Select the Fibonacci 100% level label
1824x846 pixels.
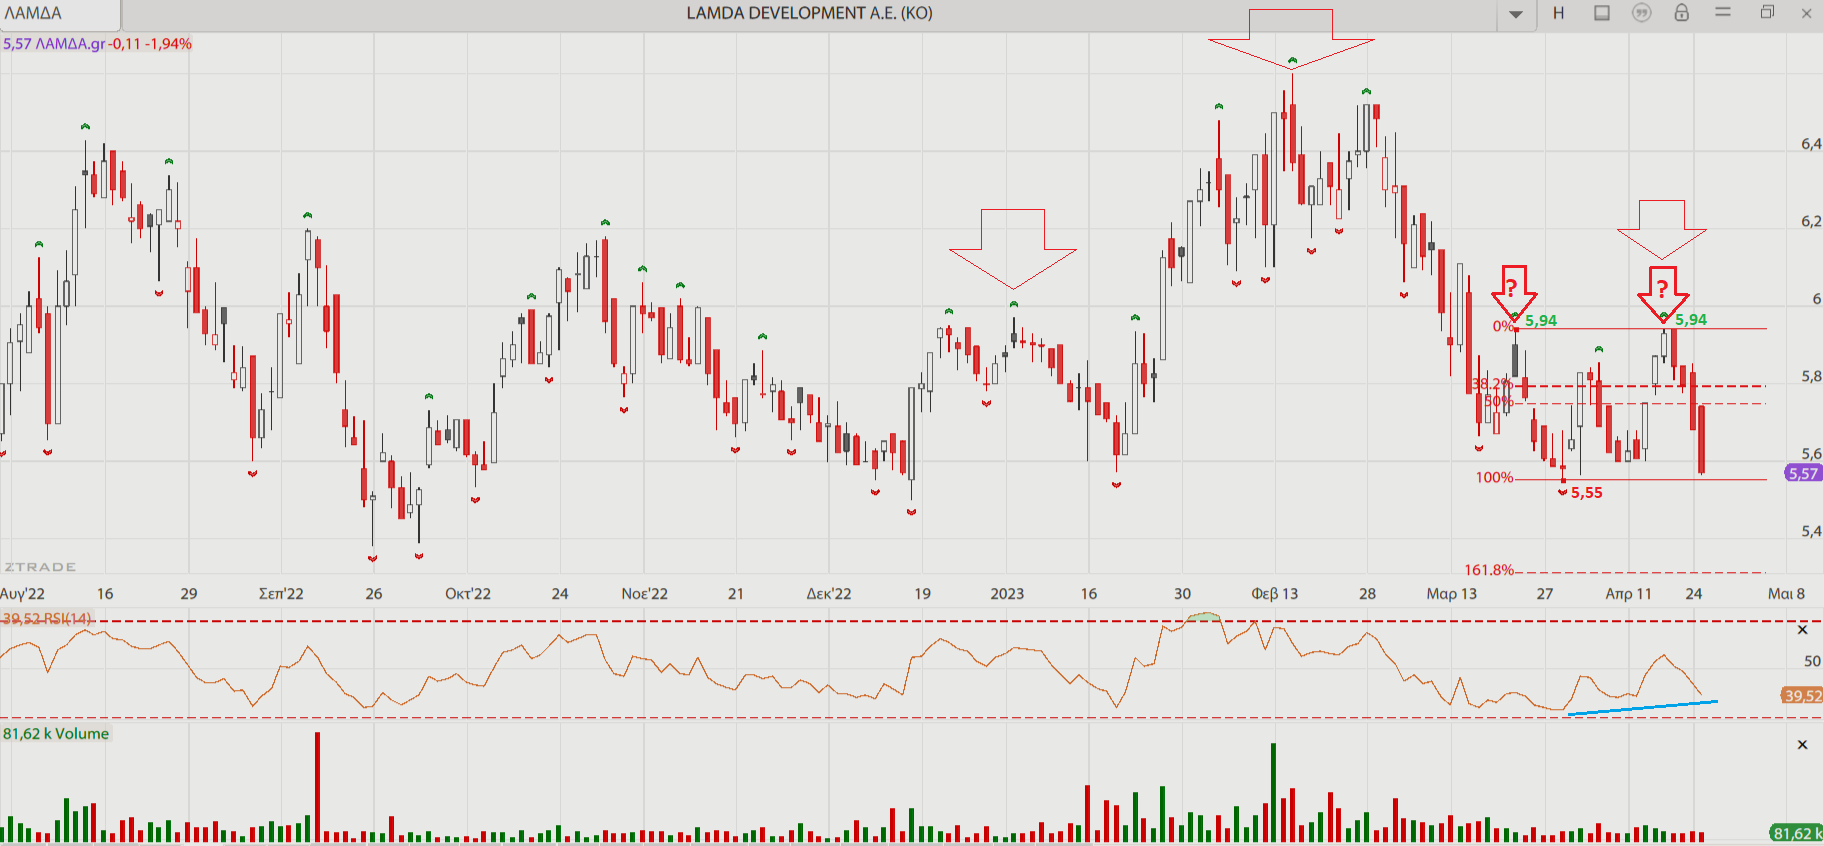[x=1494, y=478]
